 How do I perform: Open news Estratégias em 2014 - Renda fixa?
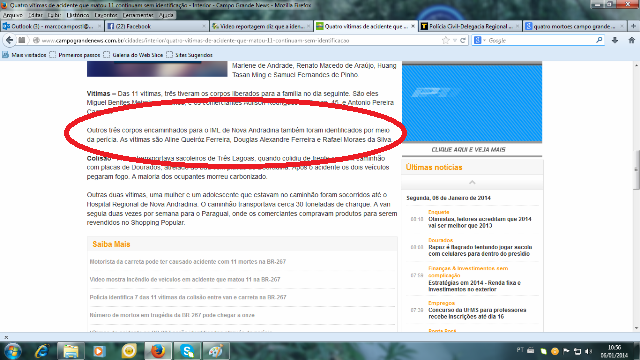pos(474,286)
